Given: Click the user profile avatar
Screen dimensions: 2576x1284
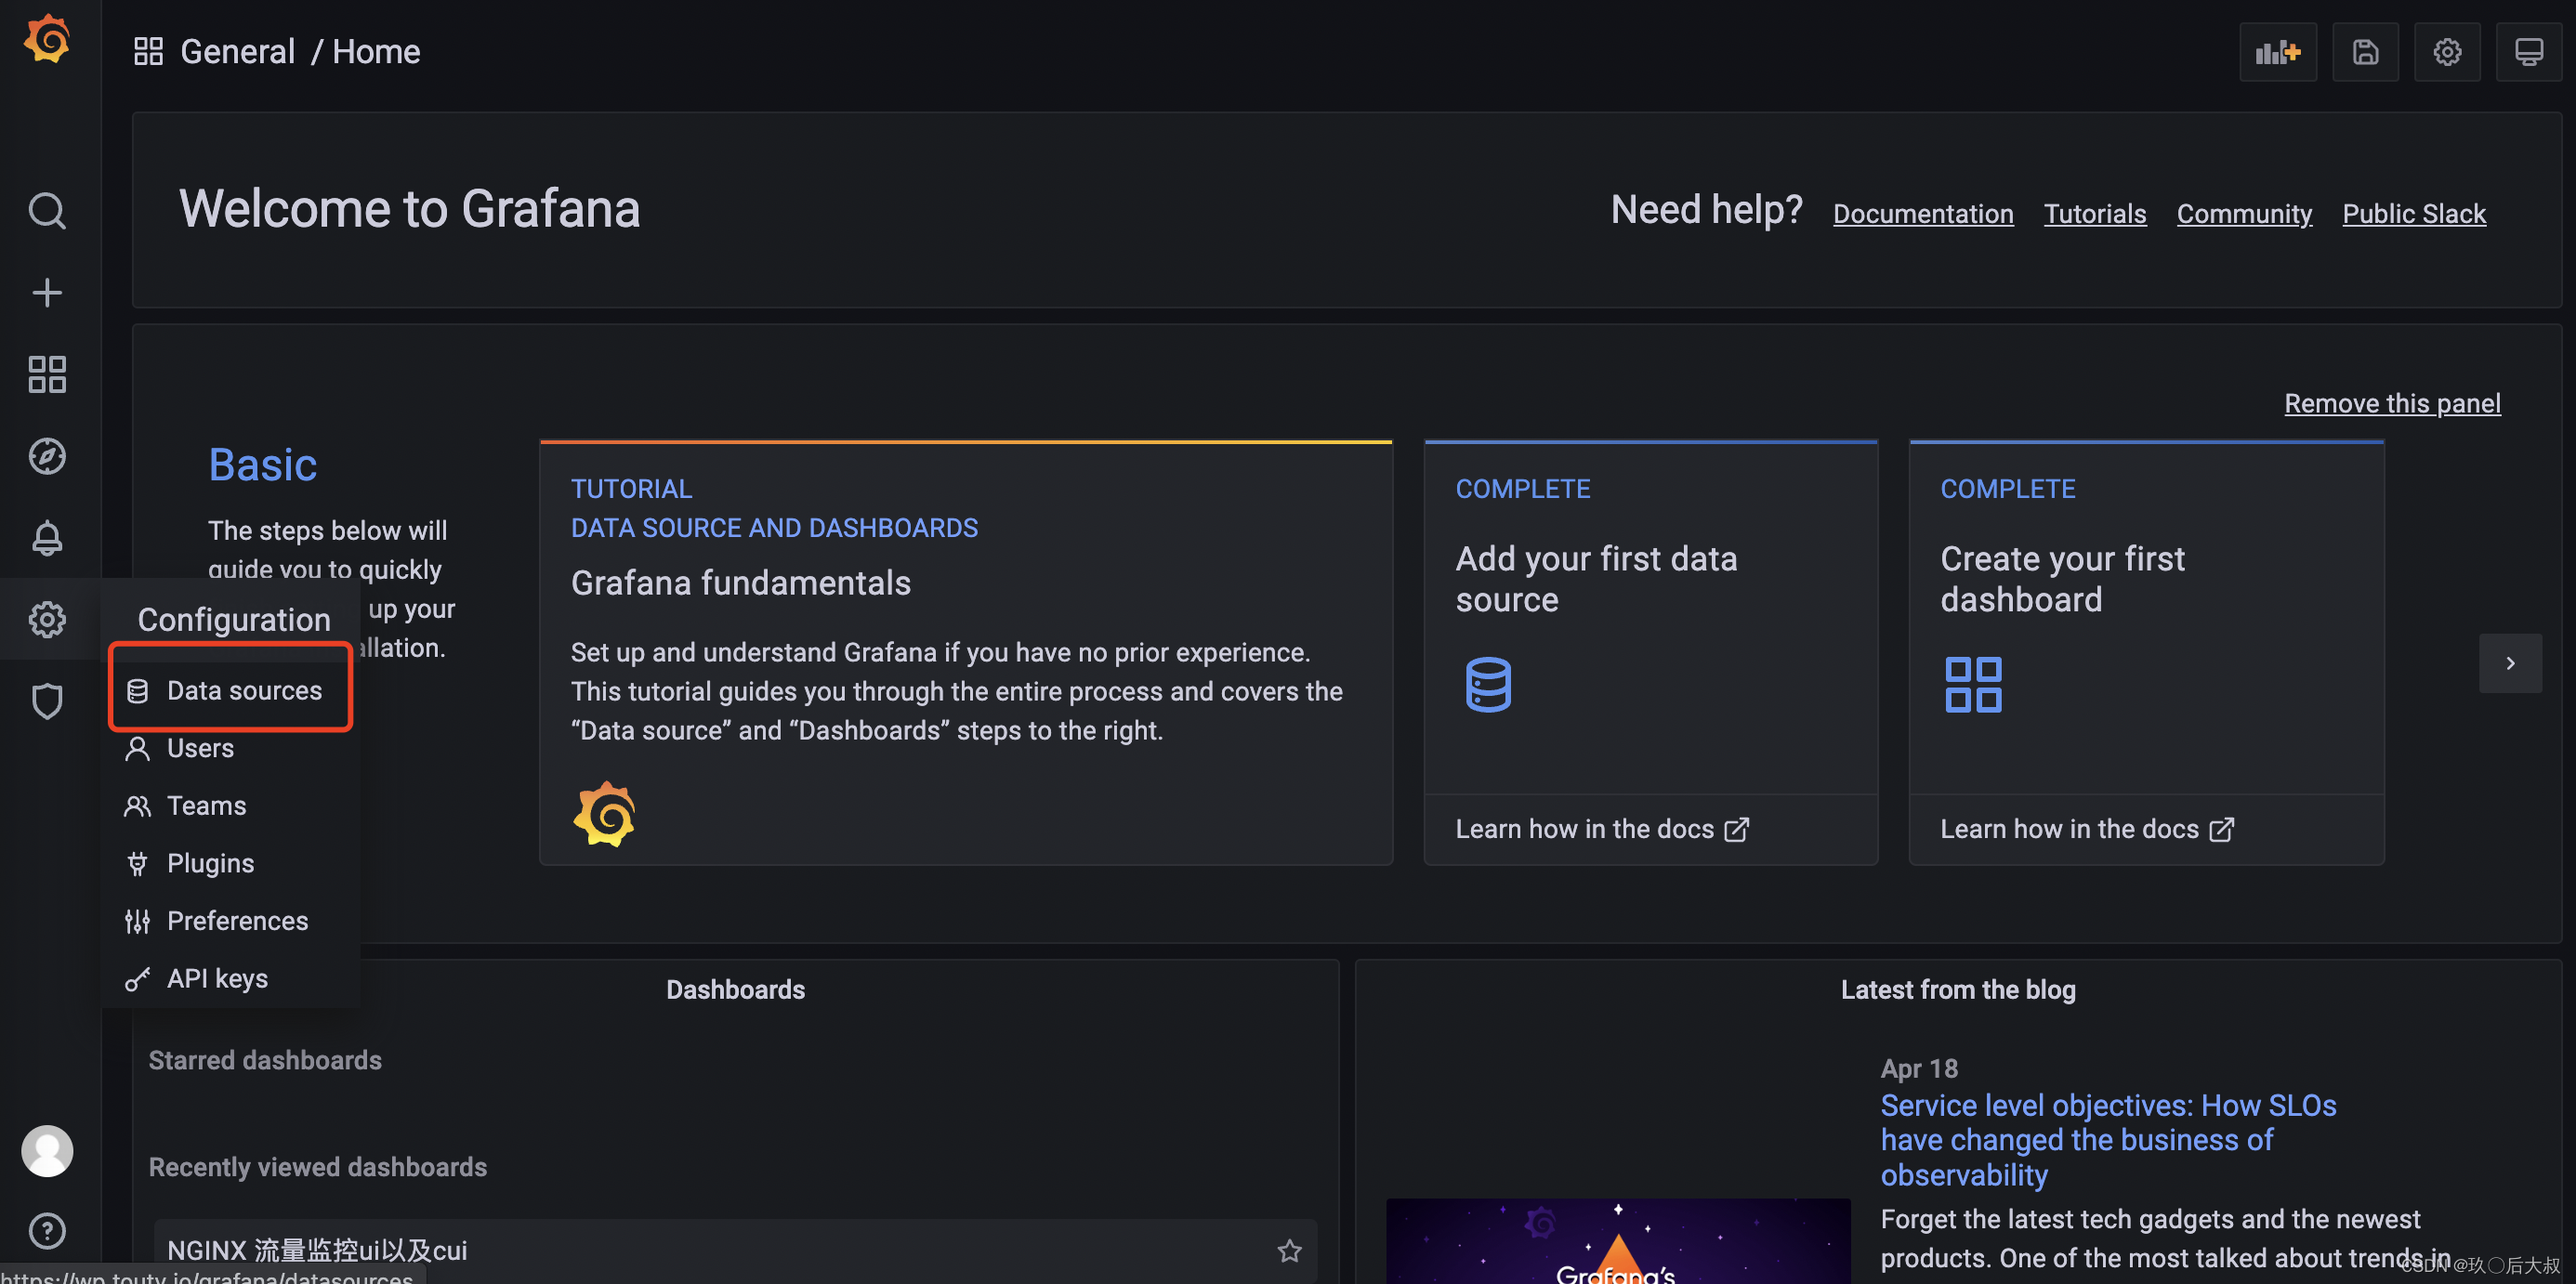Looking at the screenshot, I should [x=45, y=1151].
